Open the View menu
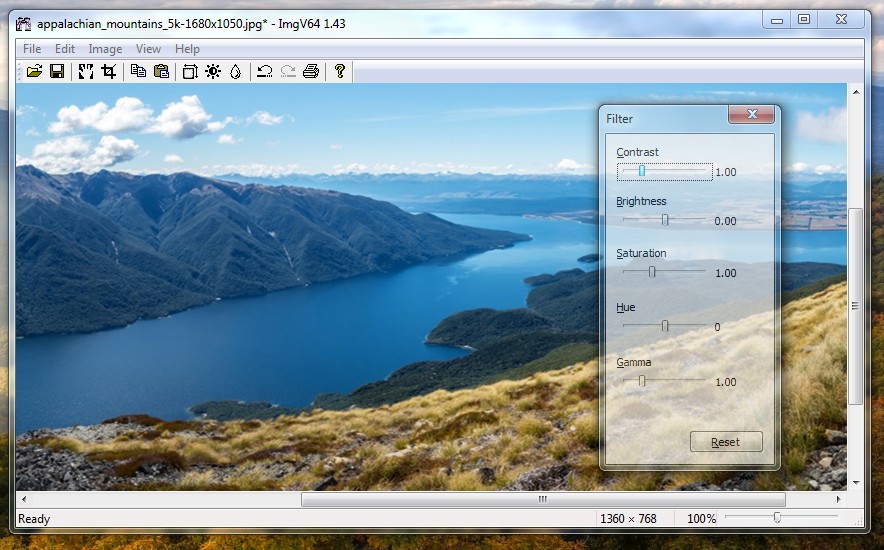Viewport: 884px width, 550px height. 148,49
